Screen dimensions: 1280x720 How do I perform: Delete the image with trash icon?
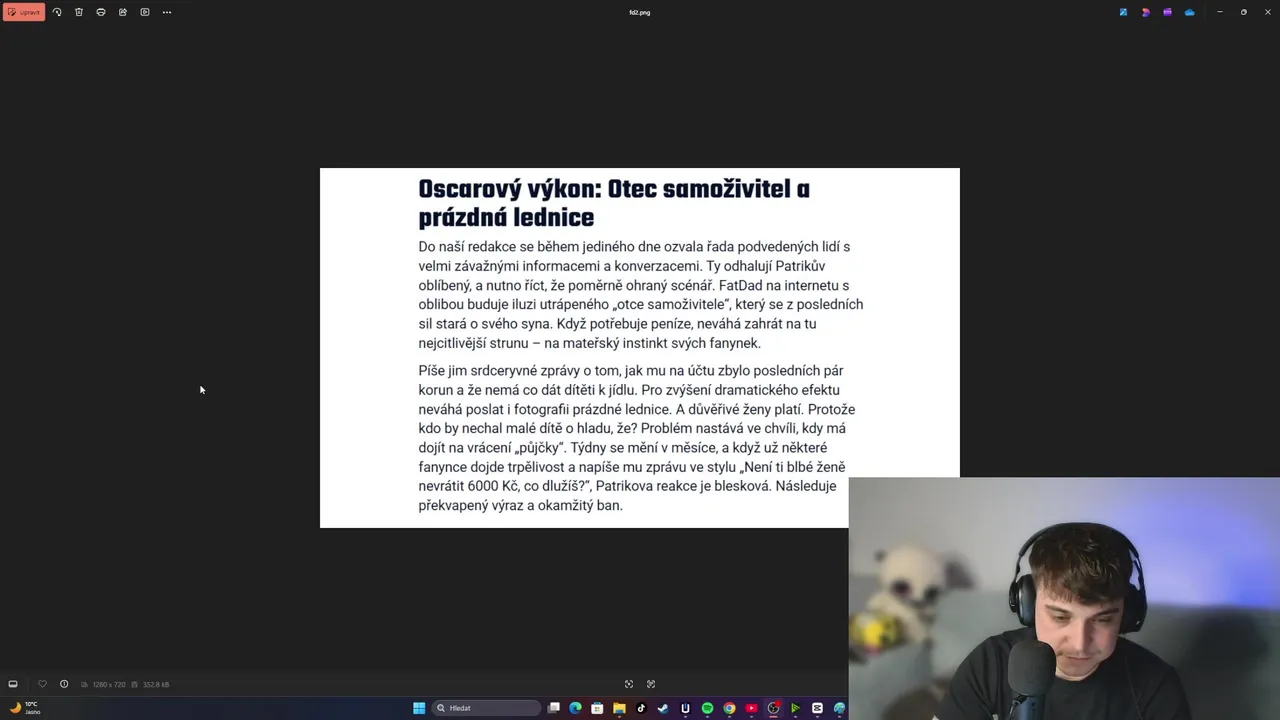pyautogui.click(x=79, y=12)
